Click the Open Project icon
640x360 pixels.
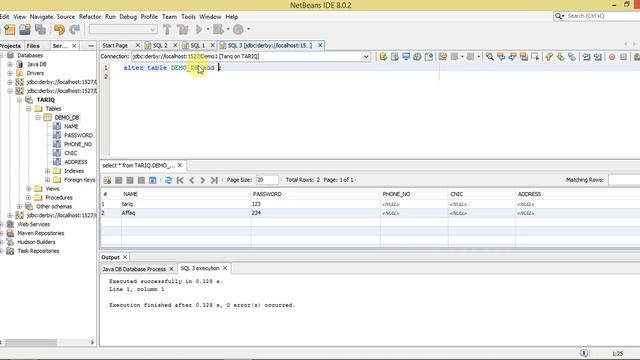pos(25,29)
